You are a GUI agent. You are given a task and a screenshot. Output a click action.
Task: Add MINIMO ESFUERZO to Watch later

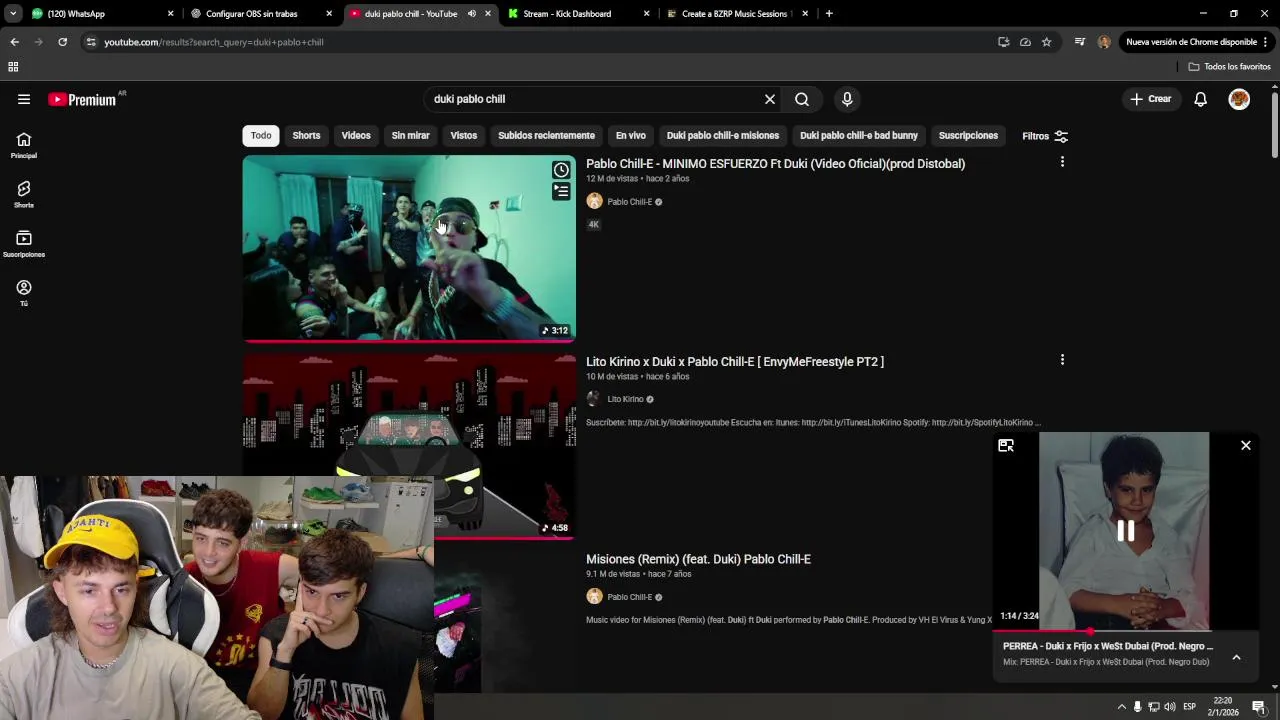tap(562, 170)
